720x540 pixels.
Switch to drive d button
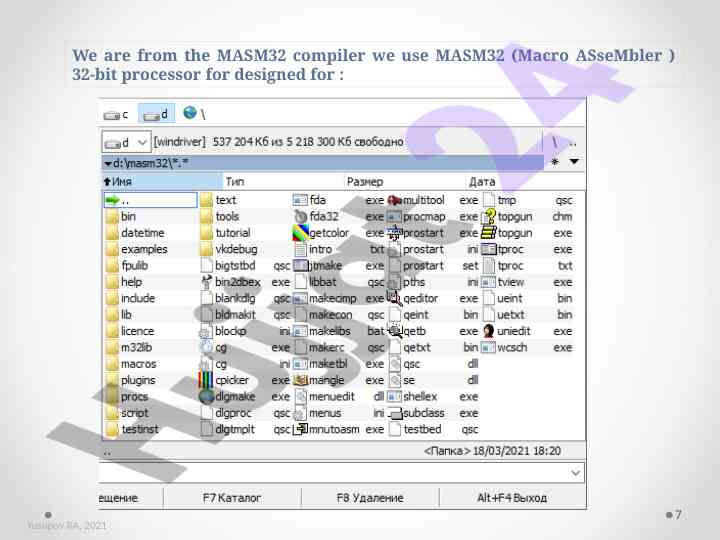point(155,114)
